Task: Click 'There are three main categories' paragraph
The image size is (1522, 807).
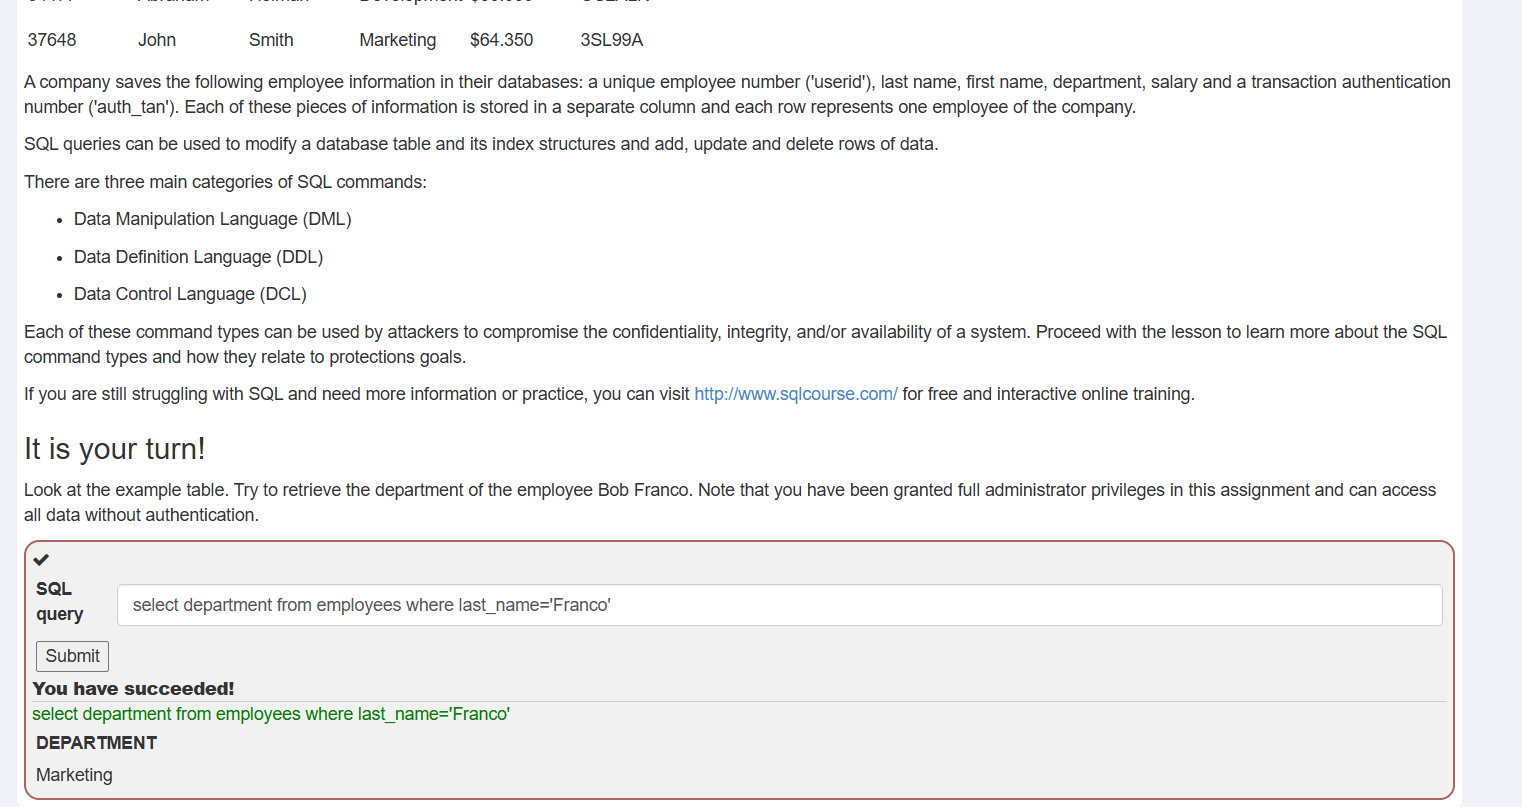Action: pos(225,182)
